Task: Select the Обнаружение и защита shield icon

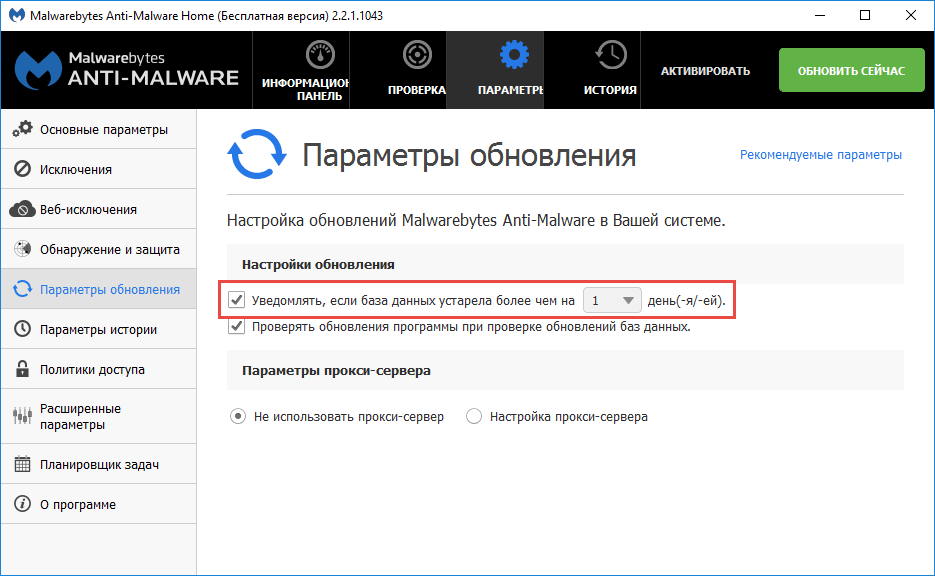Action: tap(22, 248)
